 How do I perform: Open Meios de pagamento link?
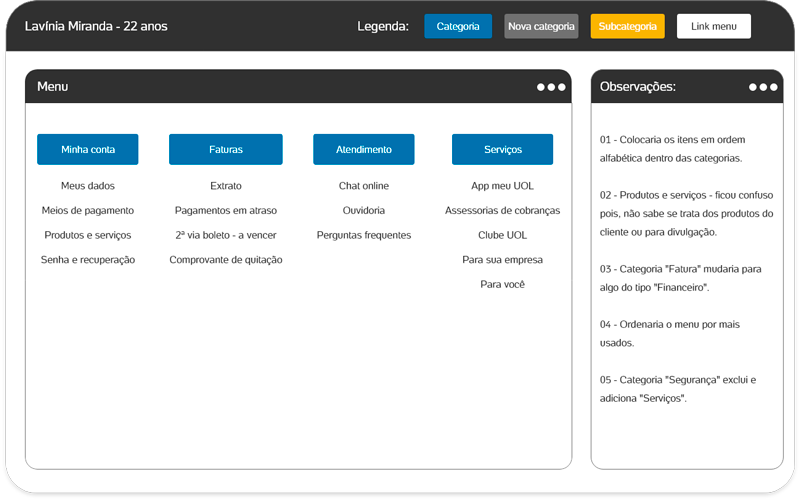[88, 211]
